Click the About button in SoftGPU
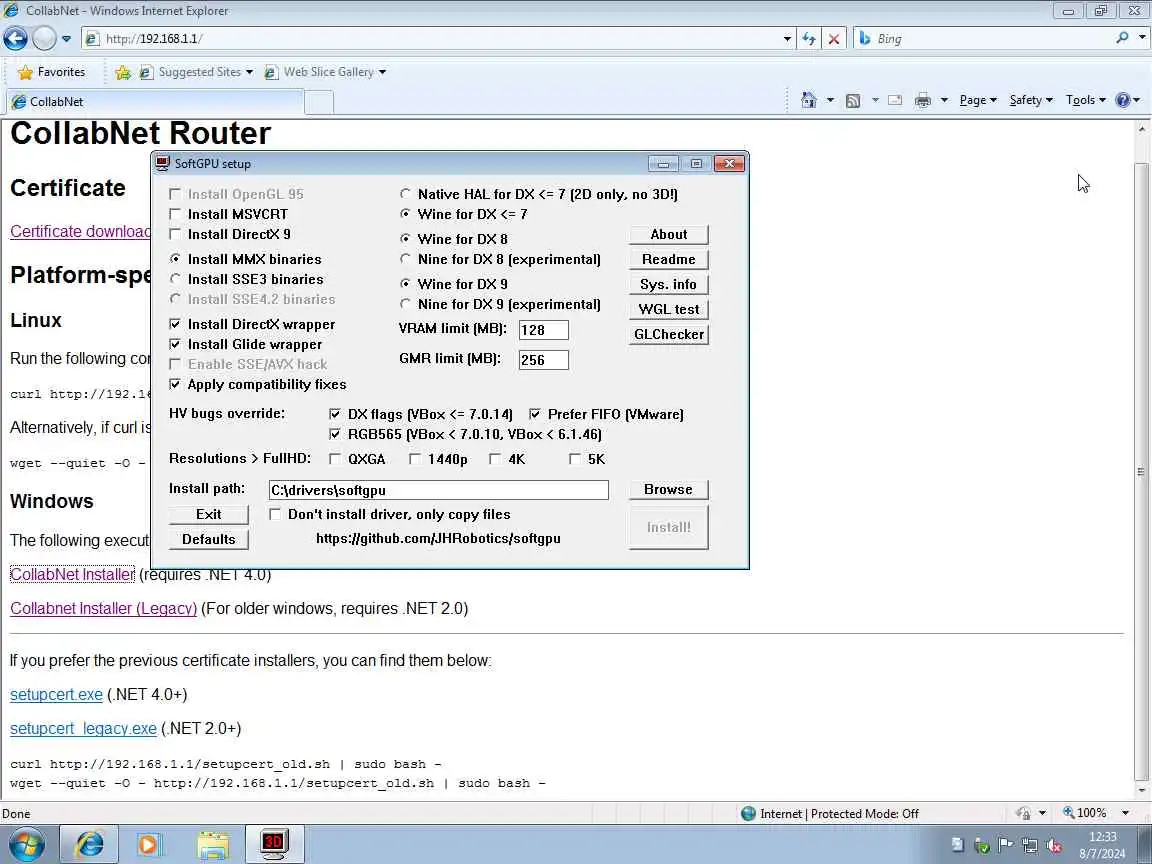Screen dimensions: 1152x864 coord(669,234)
